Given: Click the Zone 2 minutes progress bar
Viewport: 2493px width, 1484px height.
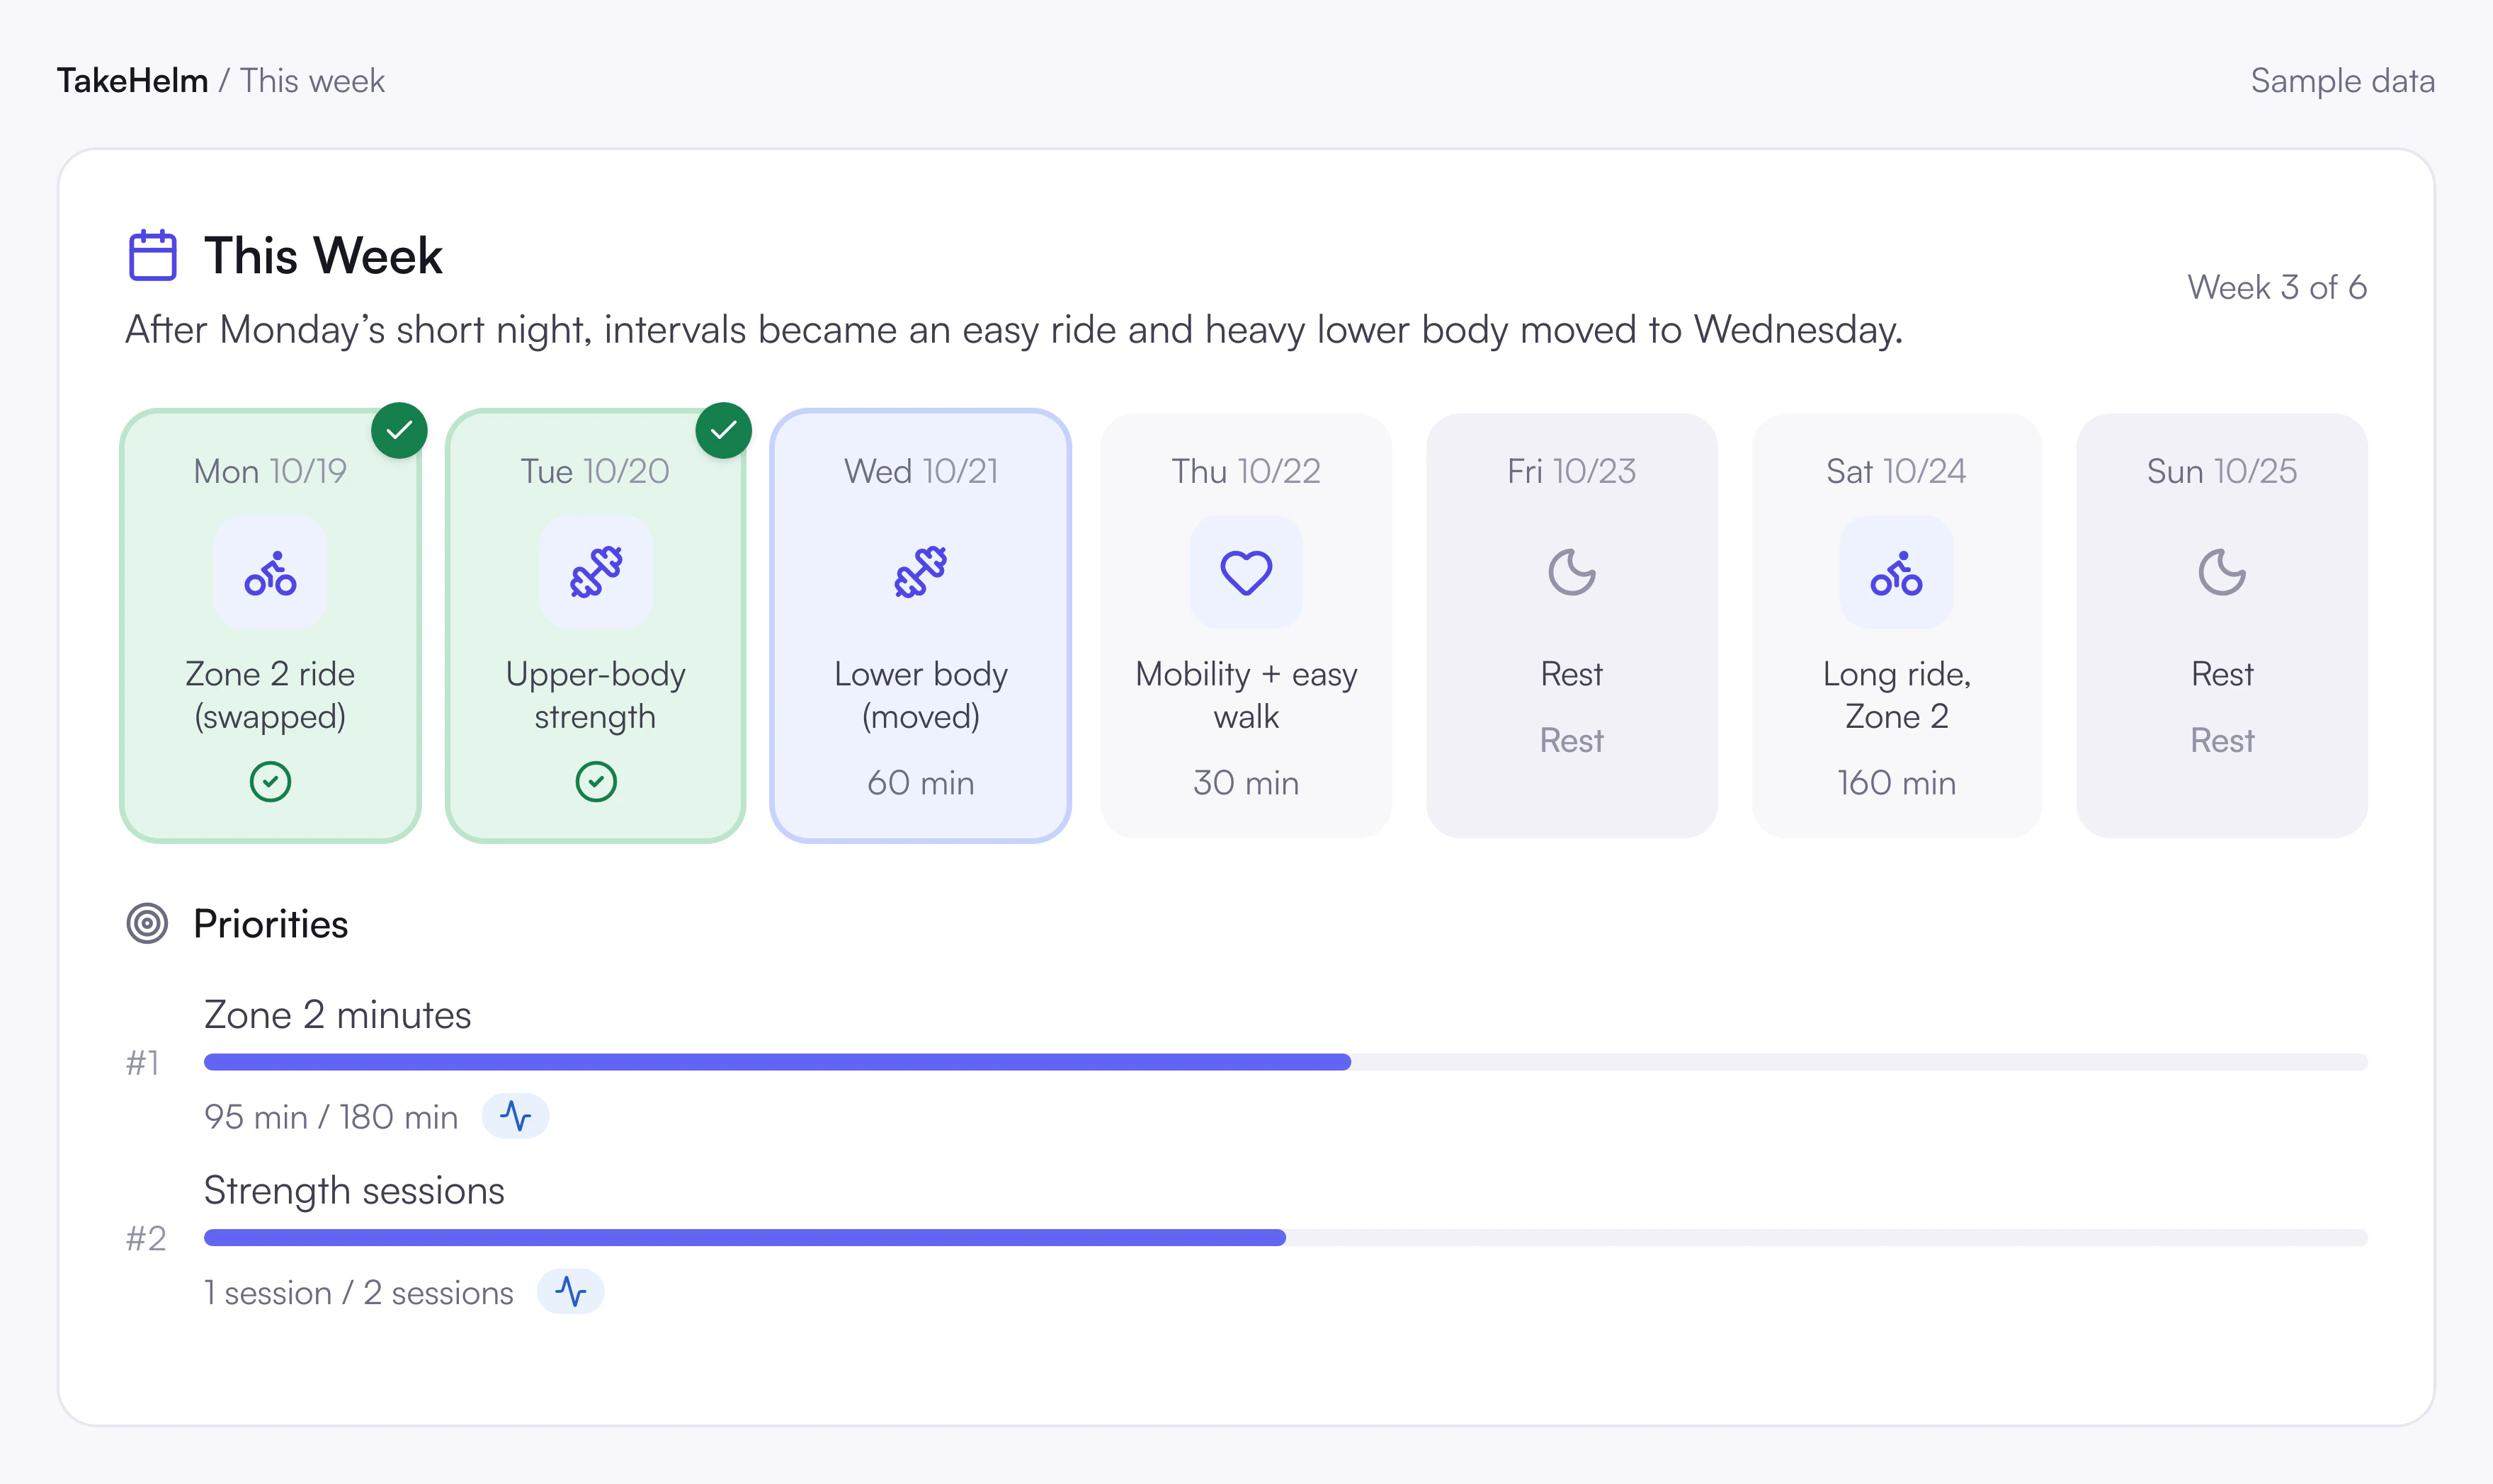Looking at the screenshot, I should (x=1285, y=1062).
